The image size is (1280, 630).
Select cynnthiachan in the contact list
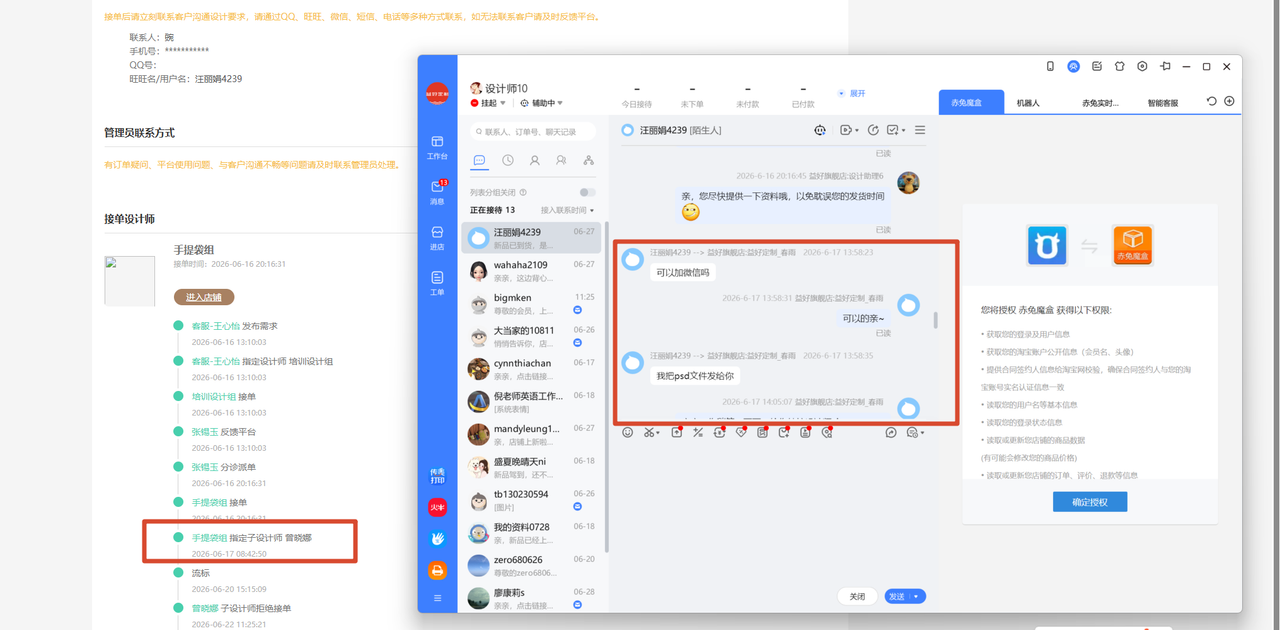pos(532,369)
